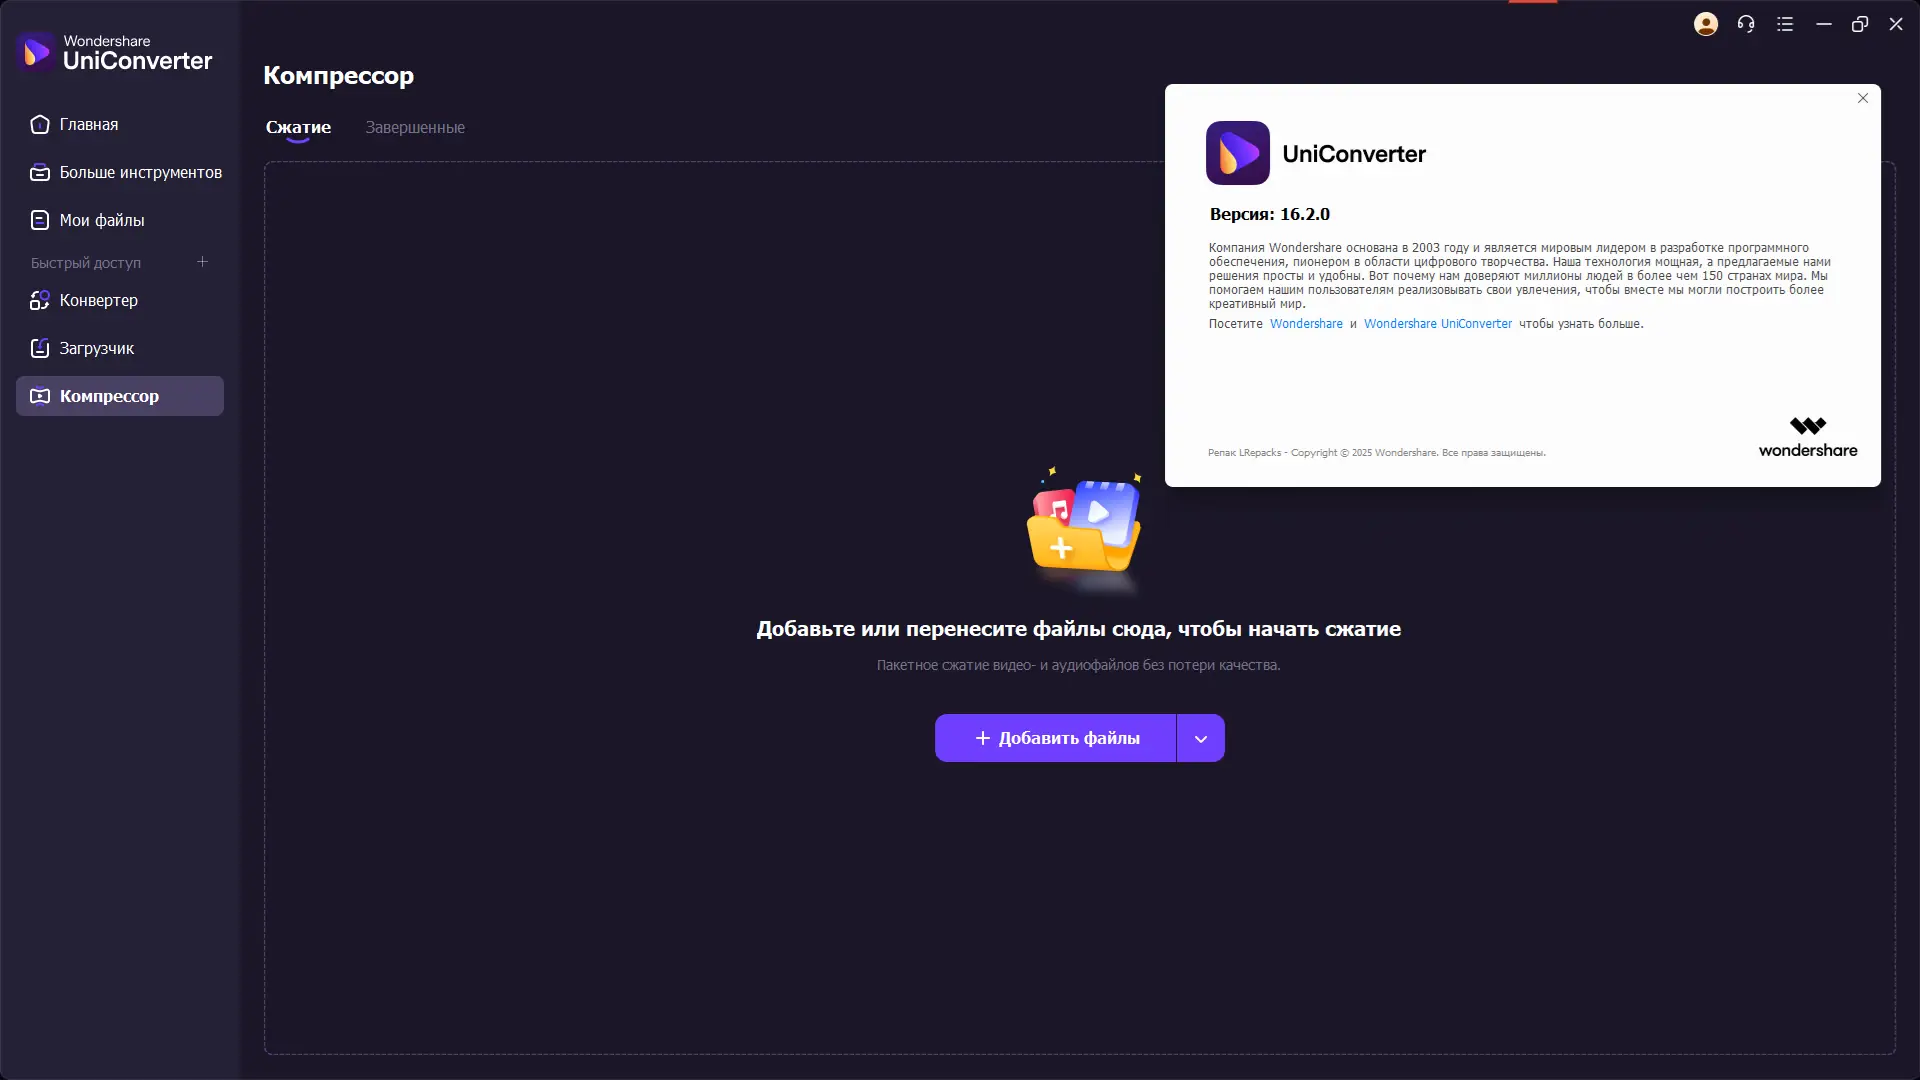The height and width of the screenshot is (1080, 1920).
Task: Open the Wondershare link in About dialog
Action: click(x=1306, y=324)
